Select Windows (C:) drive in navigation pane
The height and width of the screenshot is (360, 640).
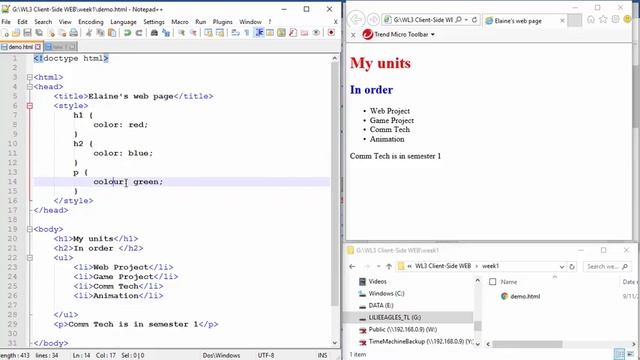click(x=382, y=293)
